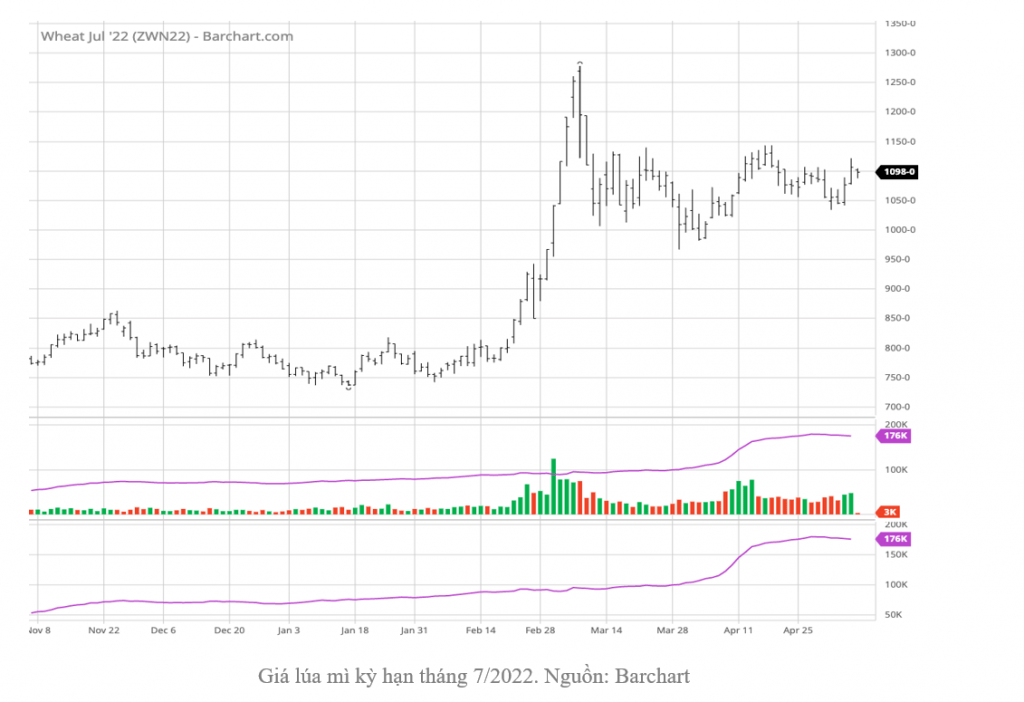This screenshot has height=702, width=1024.
Task: Select the Feb 28 date label
Action: click(540, 631)
